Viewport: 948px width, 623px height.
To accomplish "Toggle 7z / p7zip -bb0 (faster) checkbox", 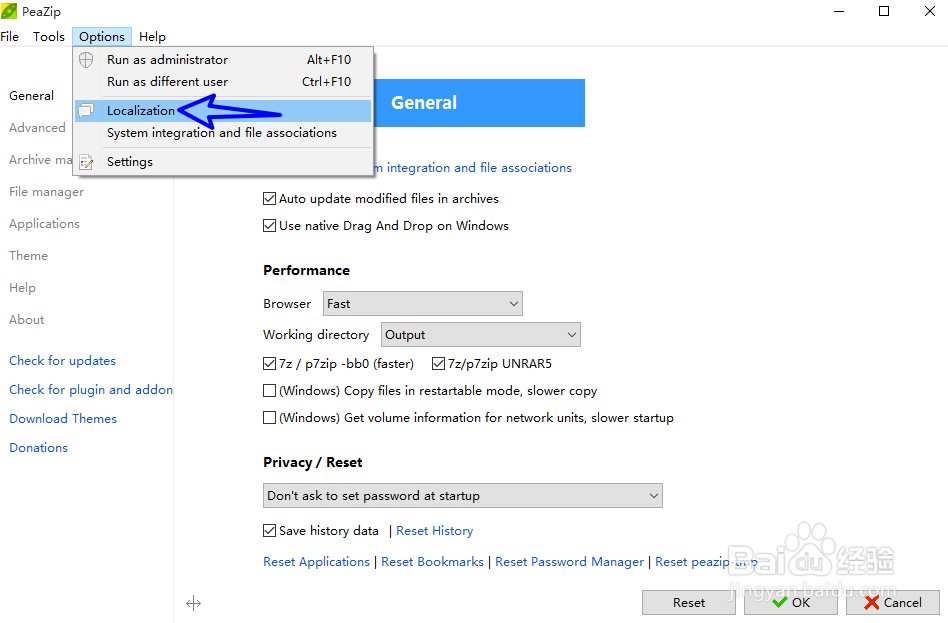I will coord(270,364).
